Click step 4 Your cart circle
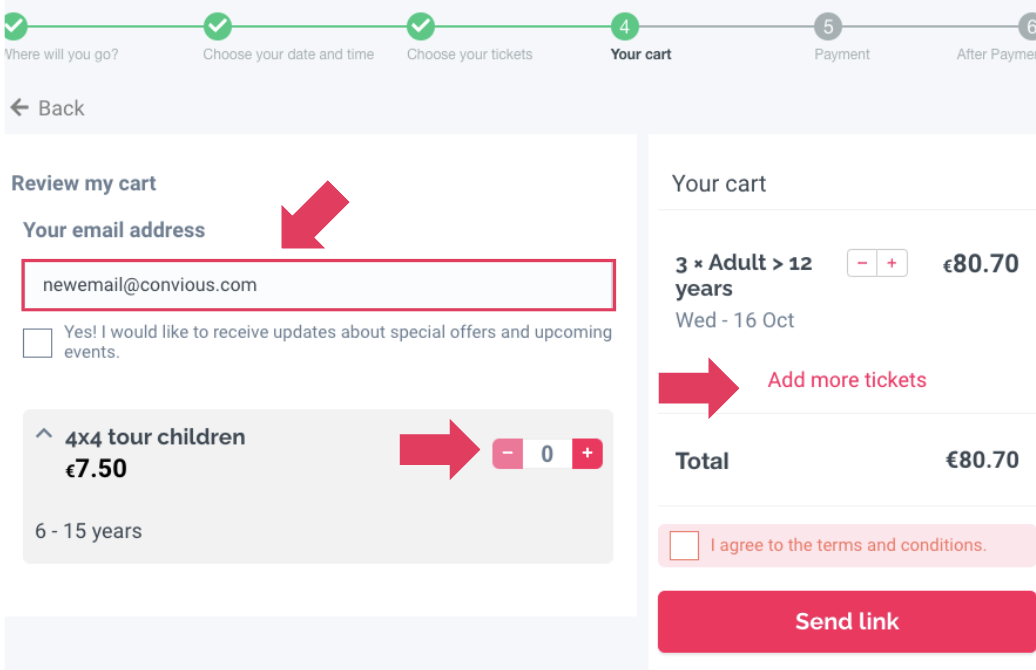Image resolution: width=1036 pixels, height=670 pixels. click(x=624, y=27)
